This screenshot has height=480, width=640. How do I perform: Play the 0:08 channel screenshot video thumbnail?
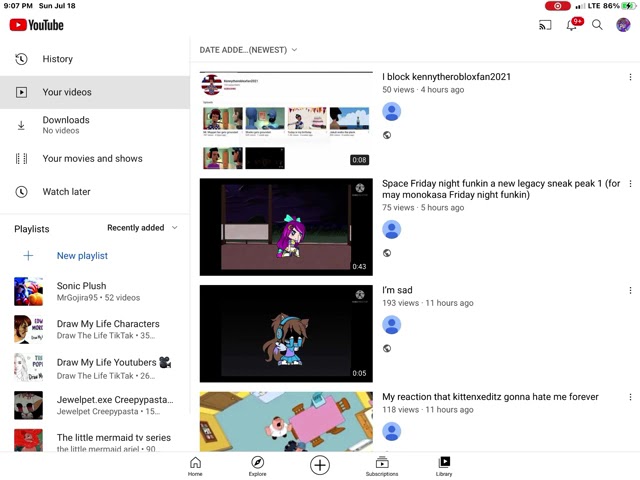coord(286,120)
